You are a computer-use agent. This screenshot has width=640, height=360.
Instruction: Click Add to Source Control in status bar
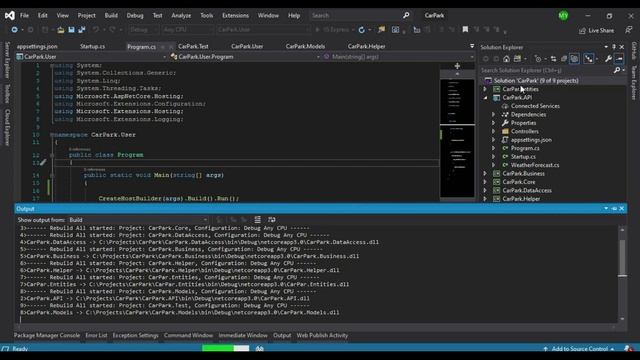(579, 349)
